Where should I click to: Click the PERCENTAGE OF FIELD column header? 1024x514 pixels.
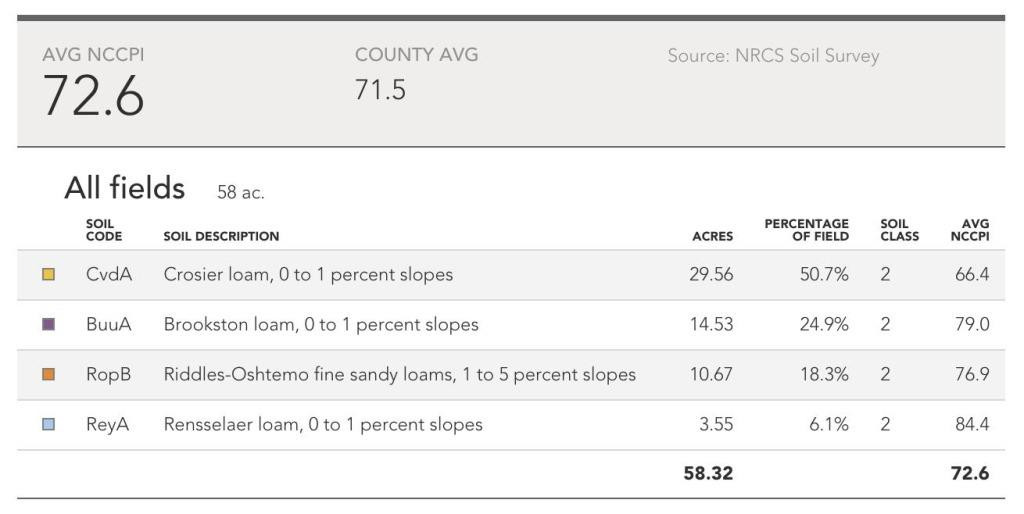[x=806, y=231]
